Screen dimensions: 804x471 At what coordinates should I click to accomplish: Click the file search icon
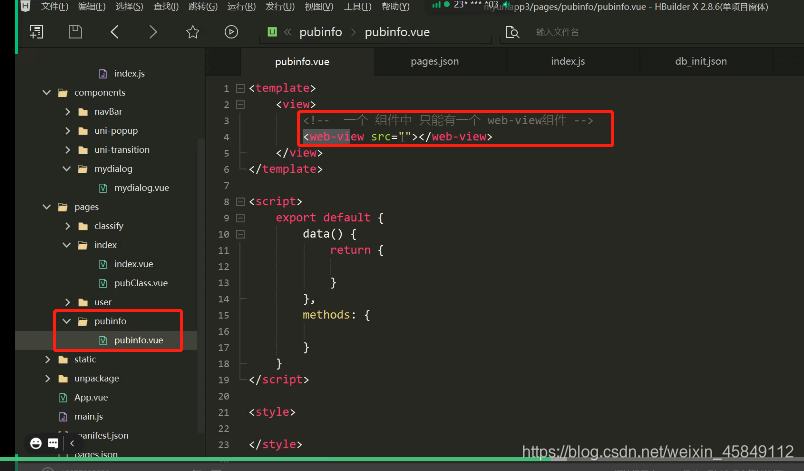click(x=512, y=32)
